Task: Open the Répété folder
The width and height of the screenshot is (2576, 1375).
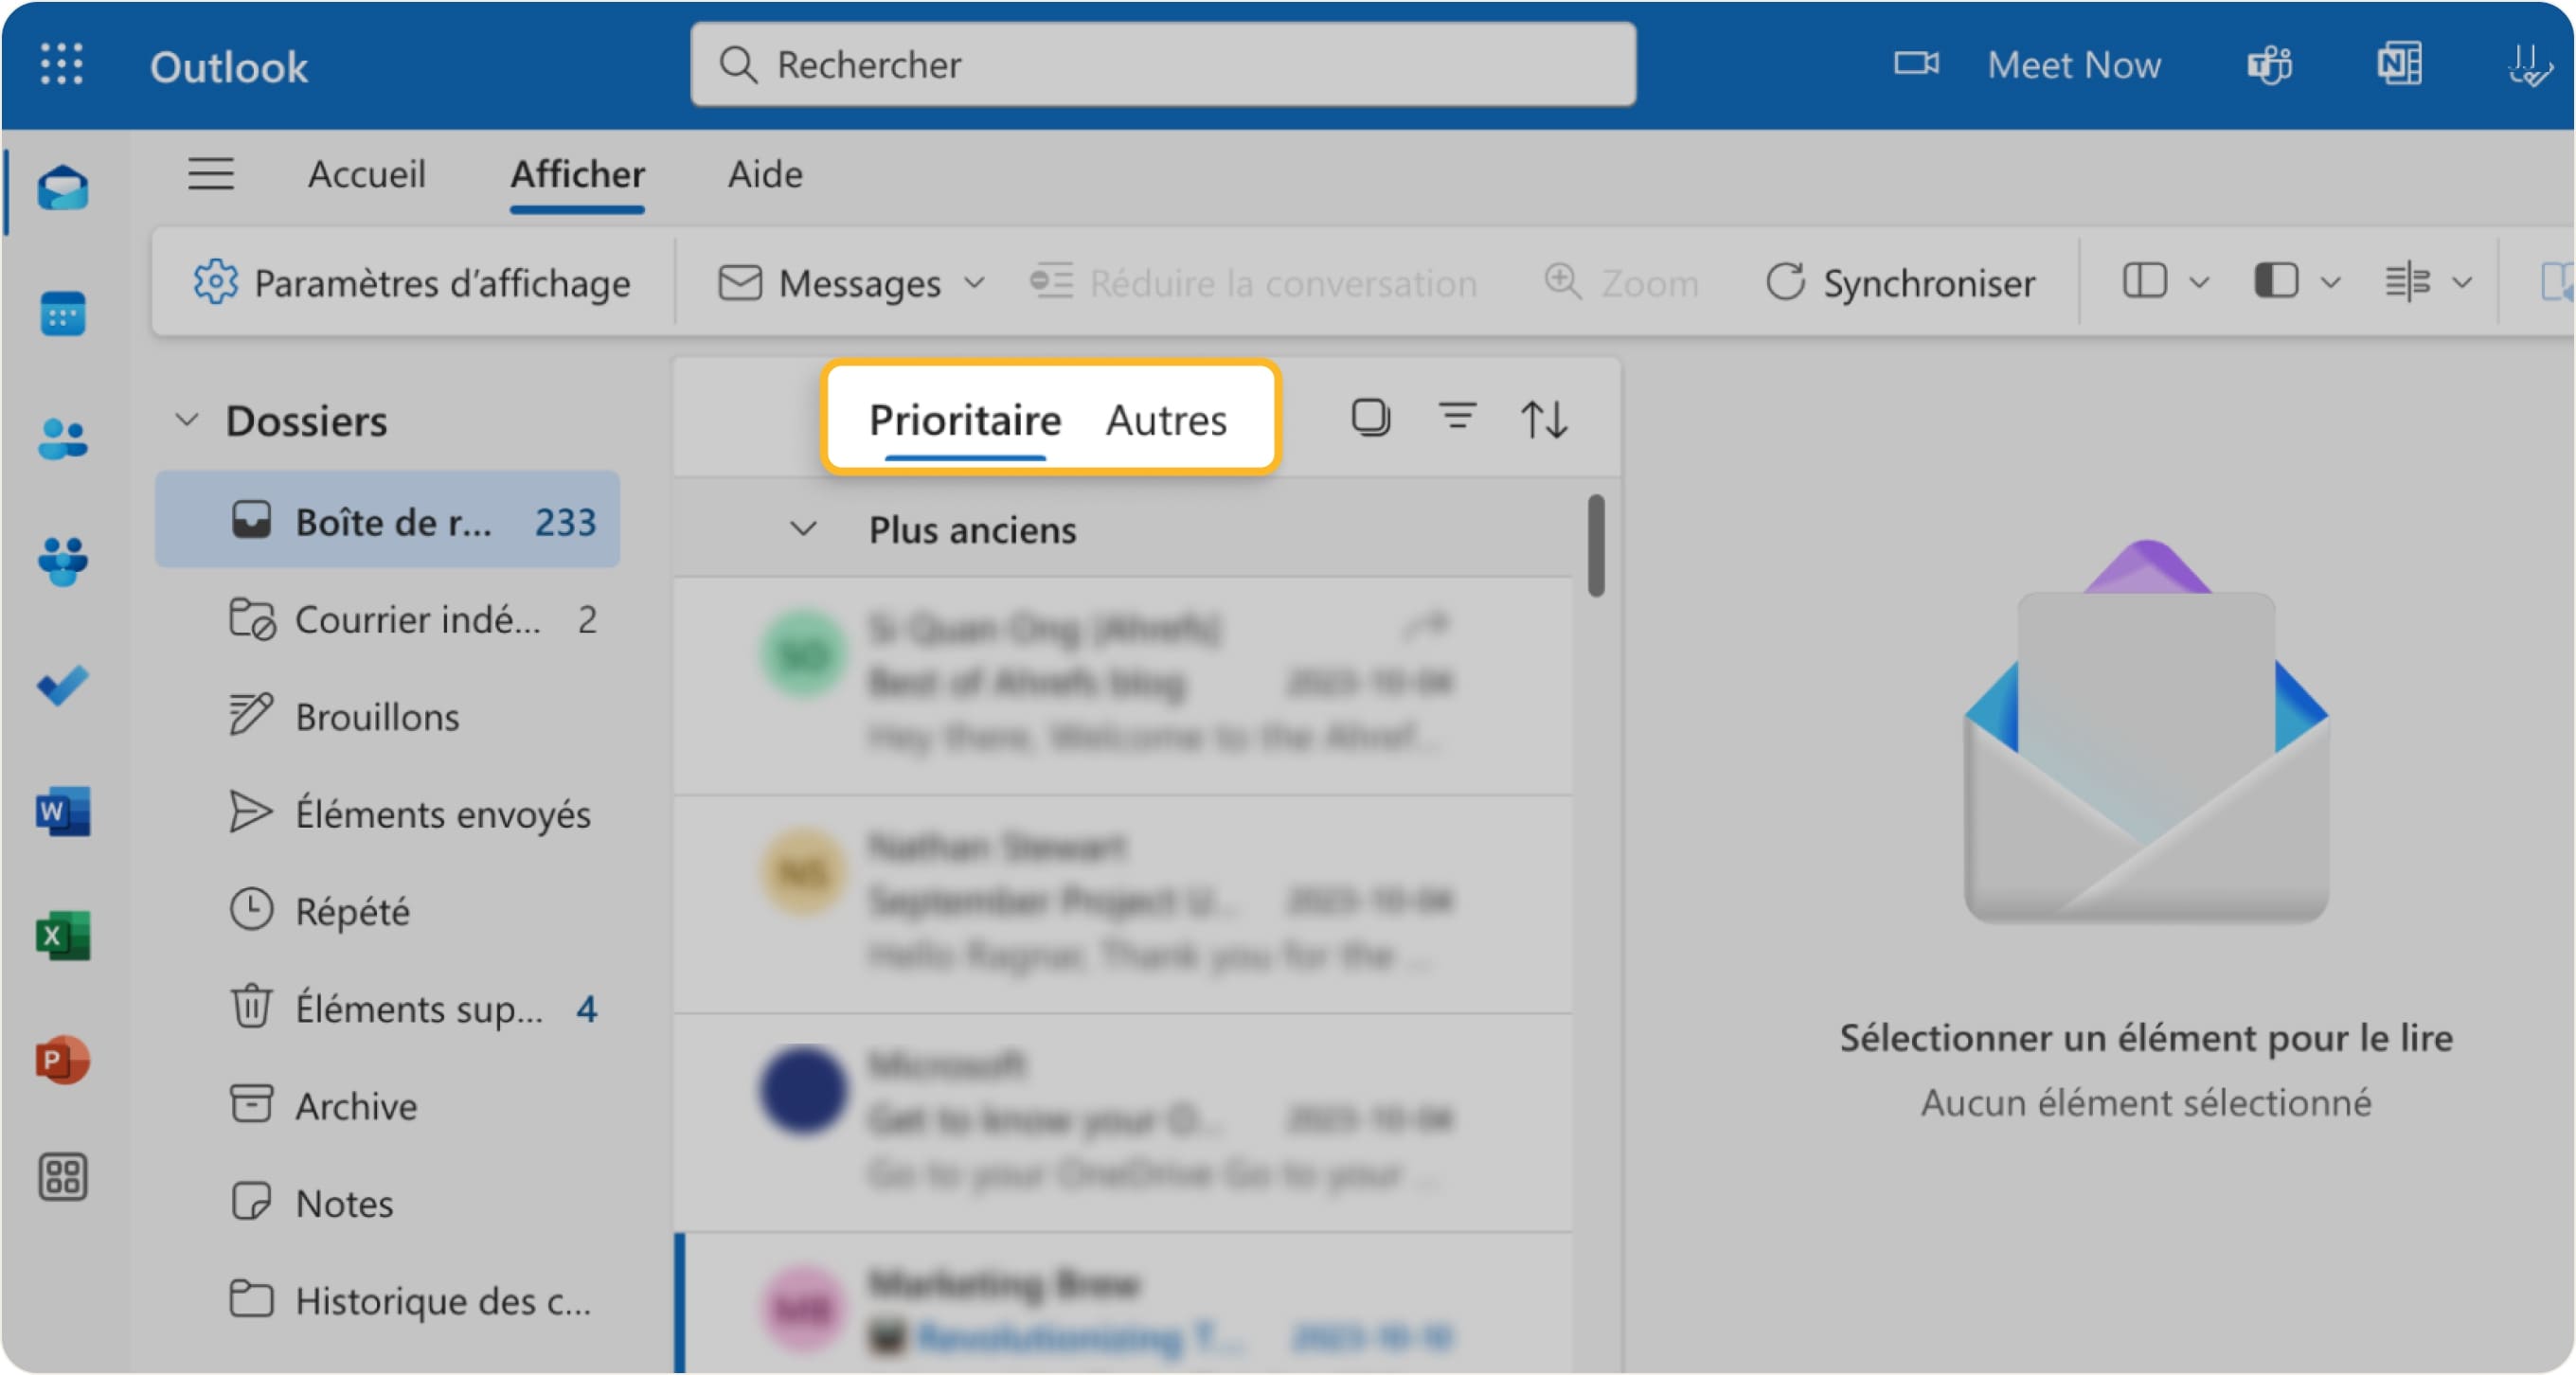Action: coord(387,910)
